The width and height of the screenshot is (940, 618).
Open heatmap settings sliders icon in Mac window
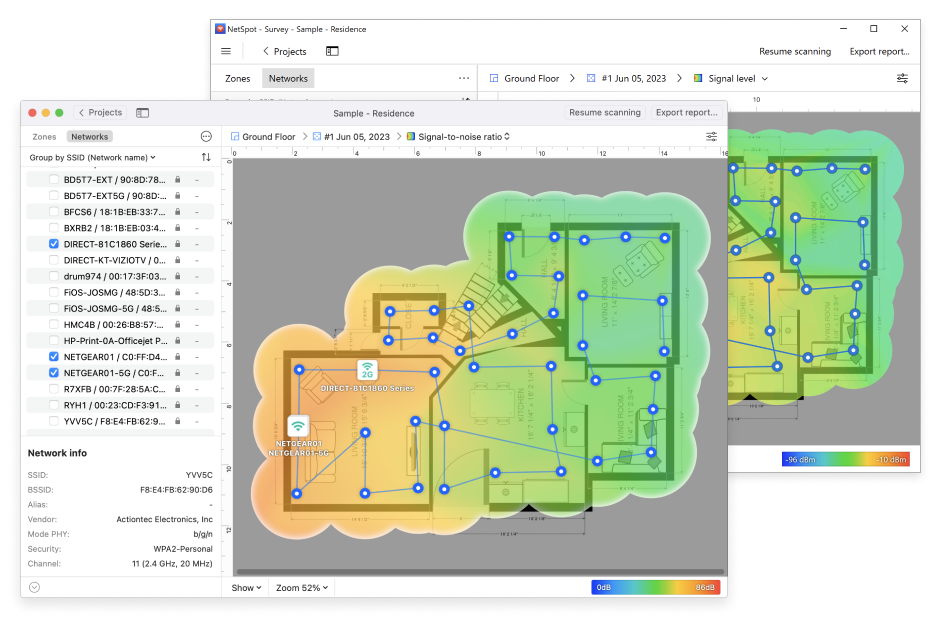pos(712,137)
